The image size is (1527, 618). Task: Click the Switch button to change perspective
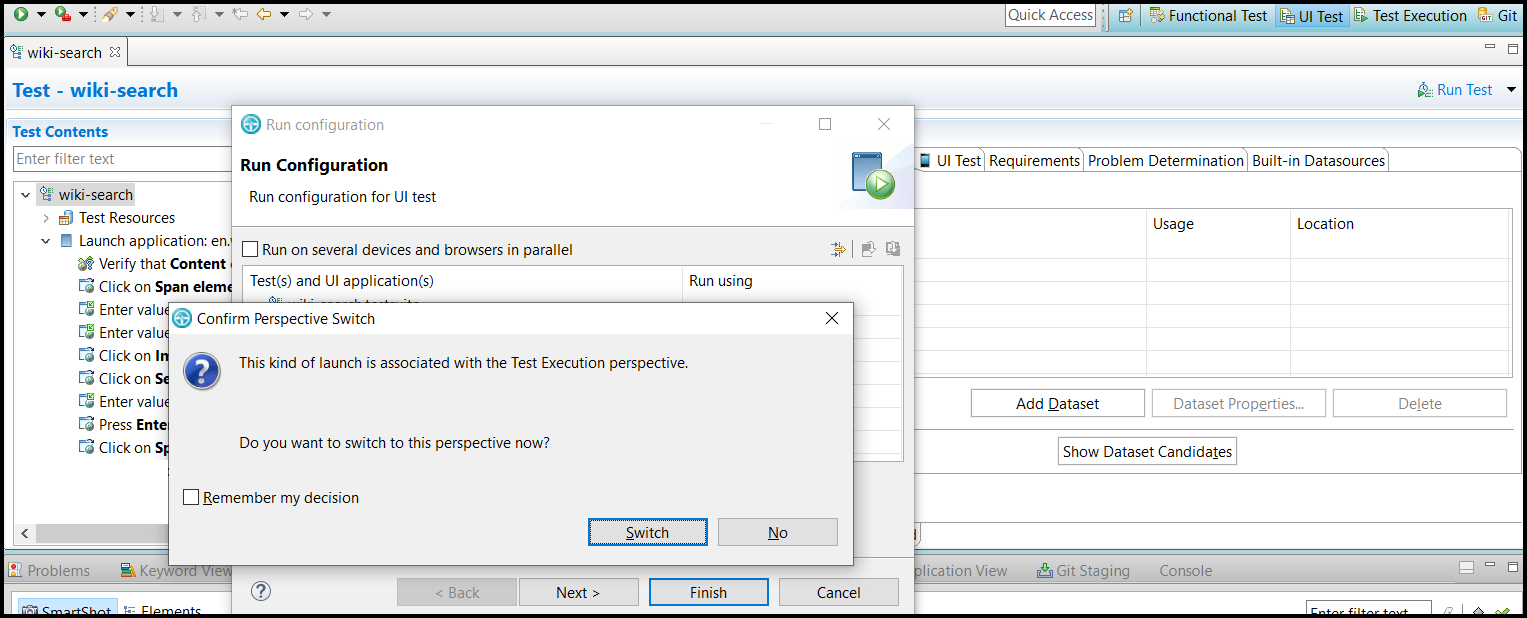[x=647, y=531]
